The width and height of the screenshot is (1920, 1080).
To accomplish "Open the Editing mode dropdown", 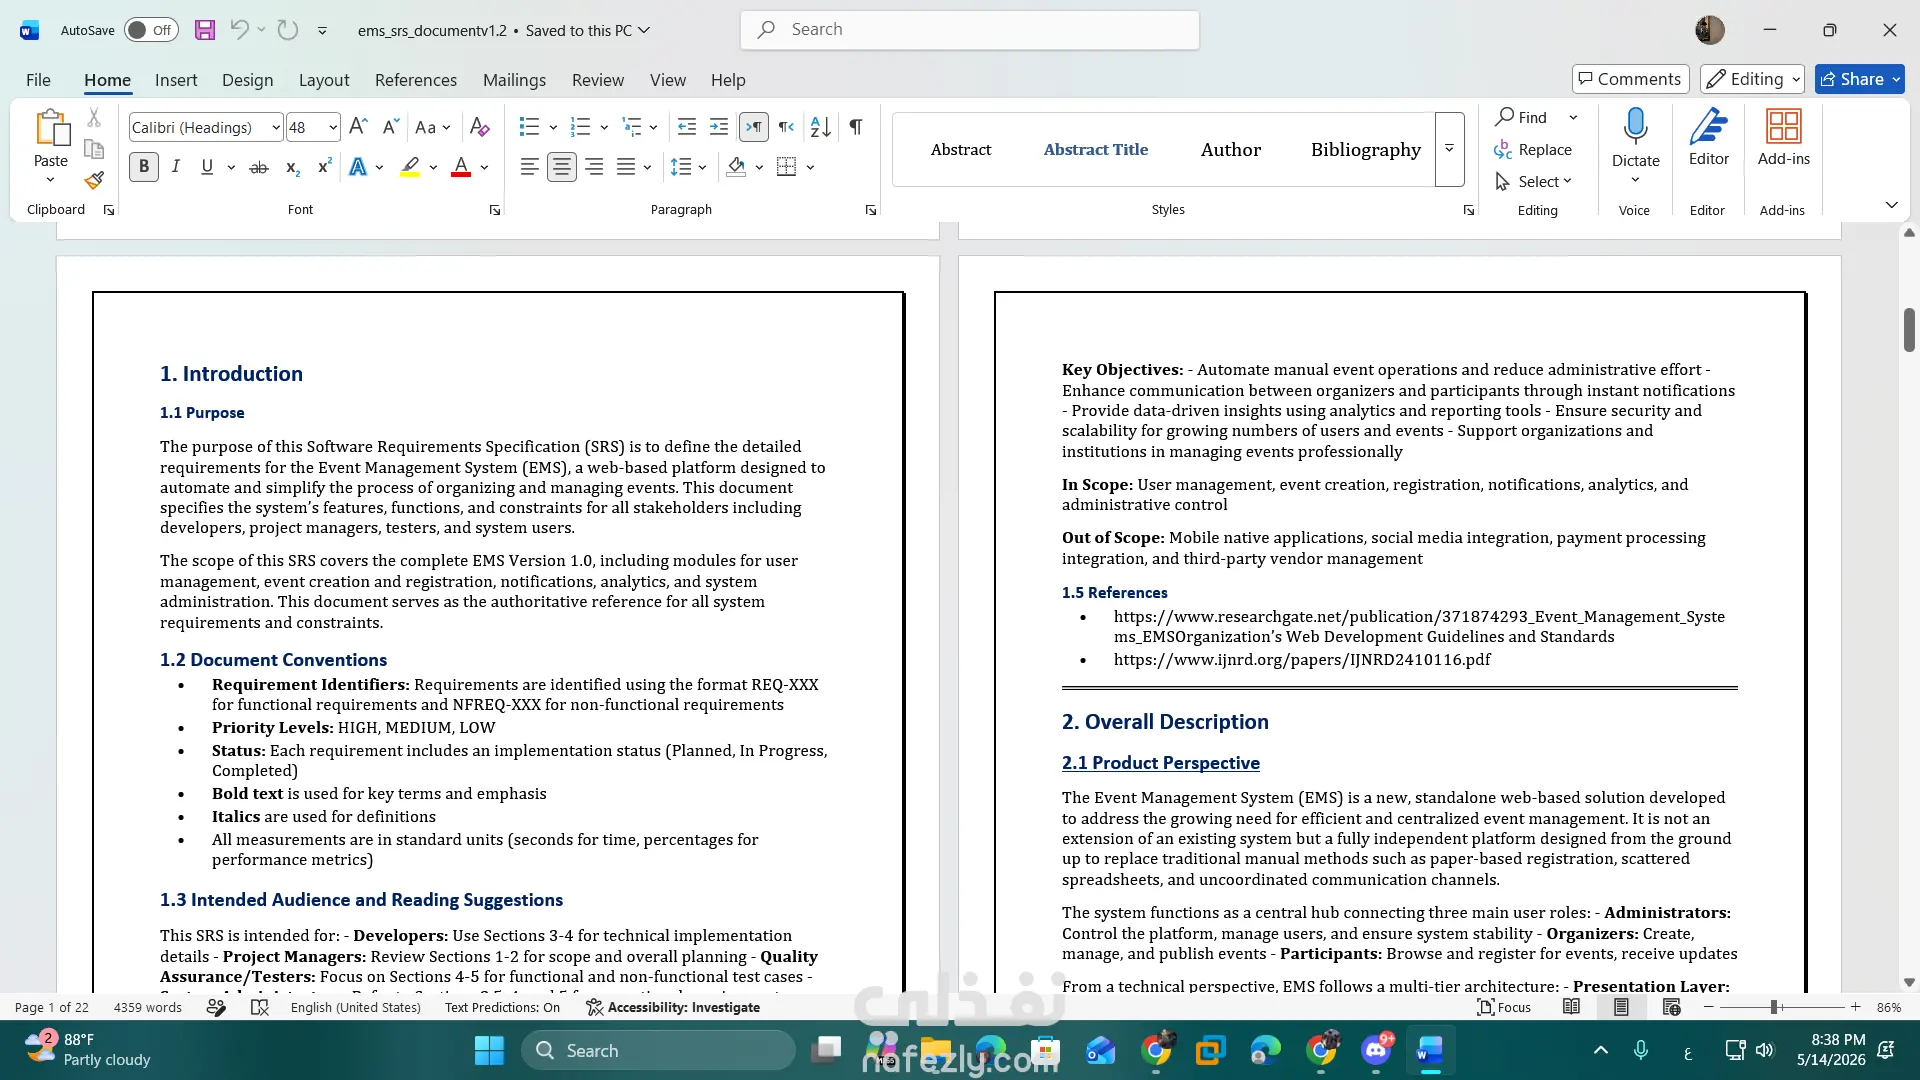I will 1753,79.
